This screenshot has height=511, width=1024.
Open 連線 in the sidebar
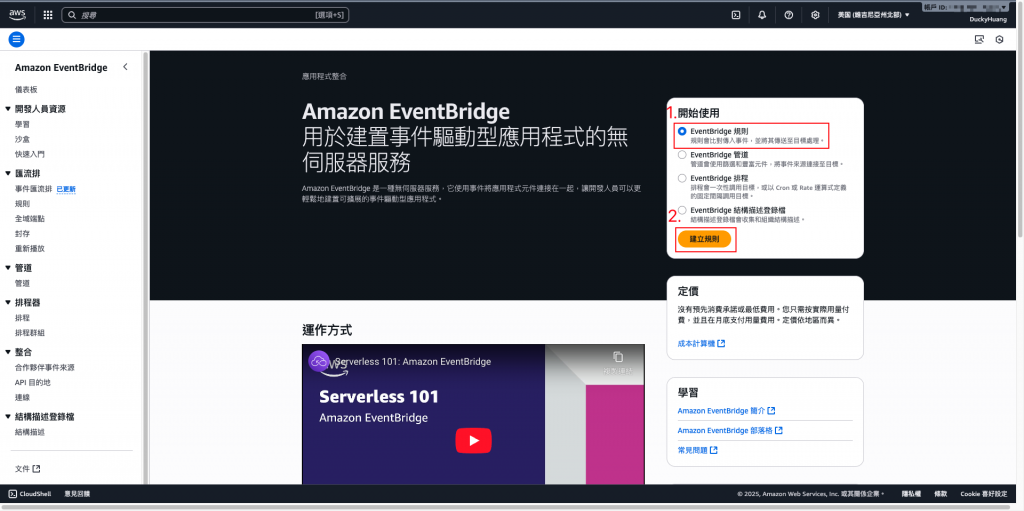coord(22,398)
